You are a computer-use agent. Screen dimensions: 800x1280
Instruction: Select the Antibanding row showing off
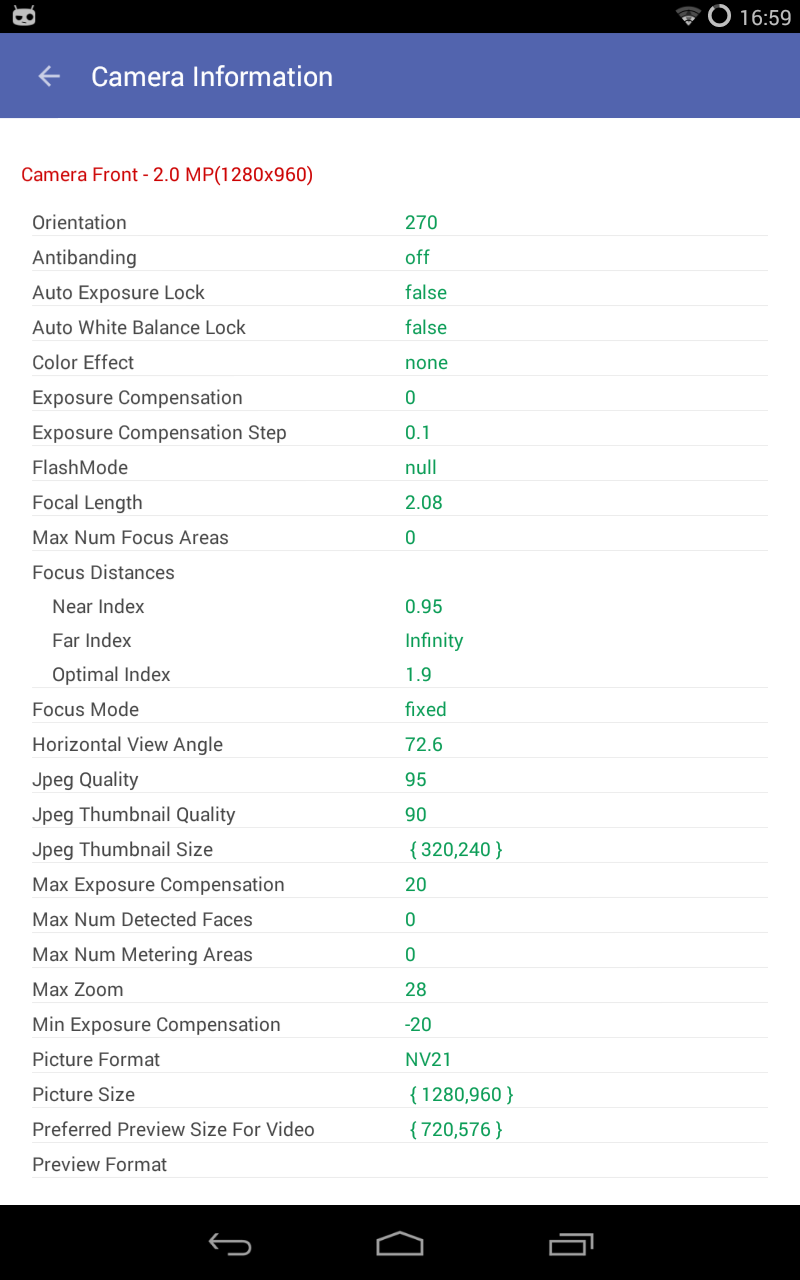400,257
